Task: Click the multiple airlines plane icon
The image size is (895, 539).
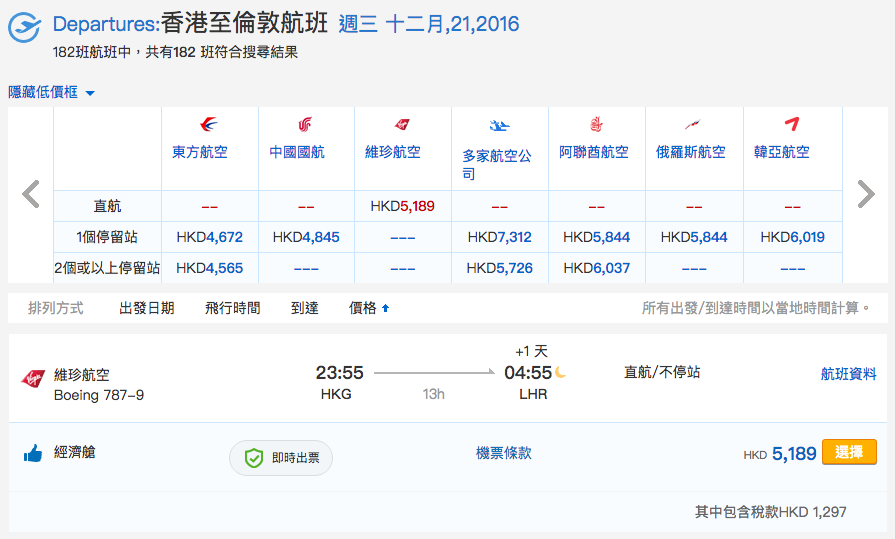Action: (499, 125)
